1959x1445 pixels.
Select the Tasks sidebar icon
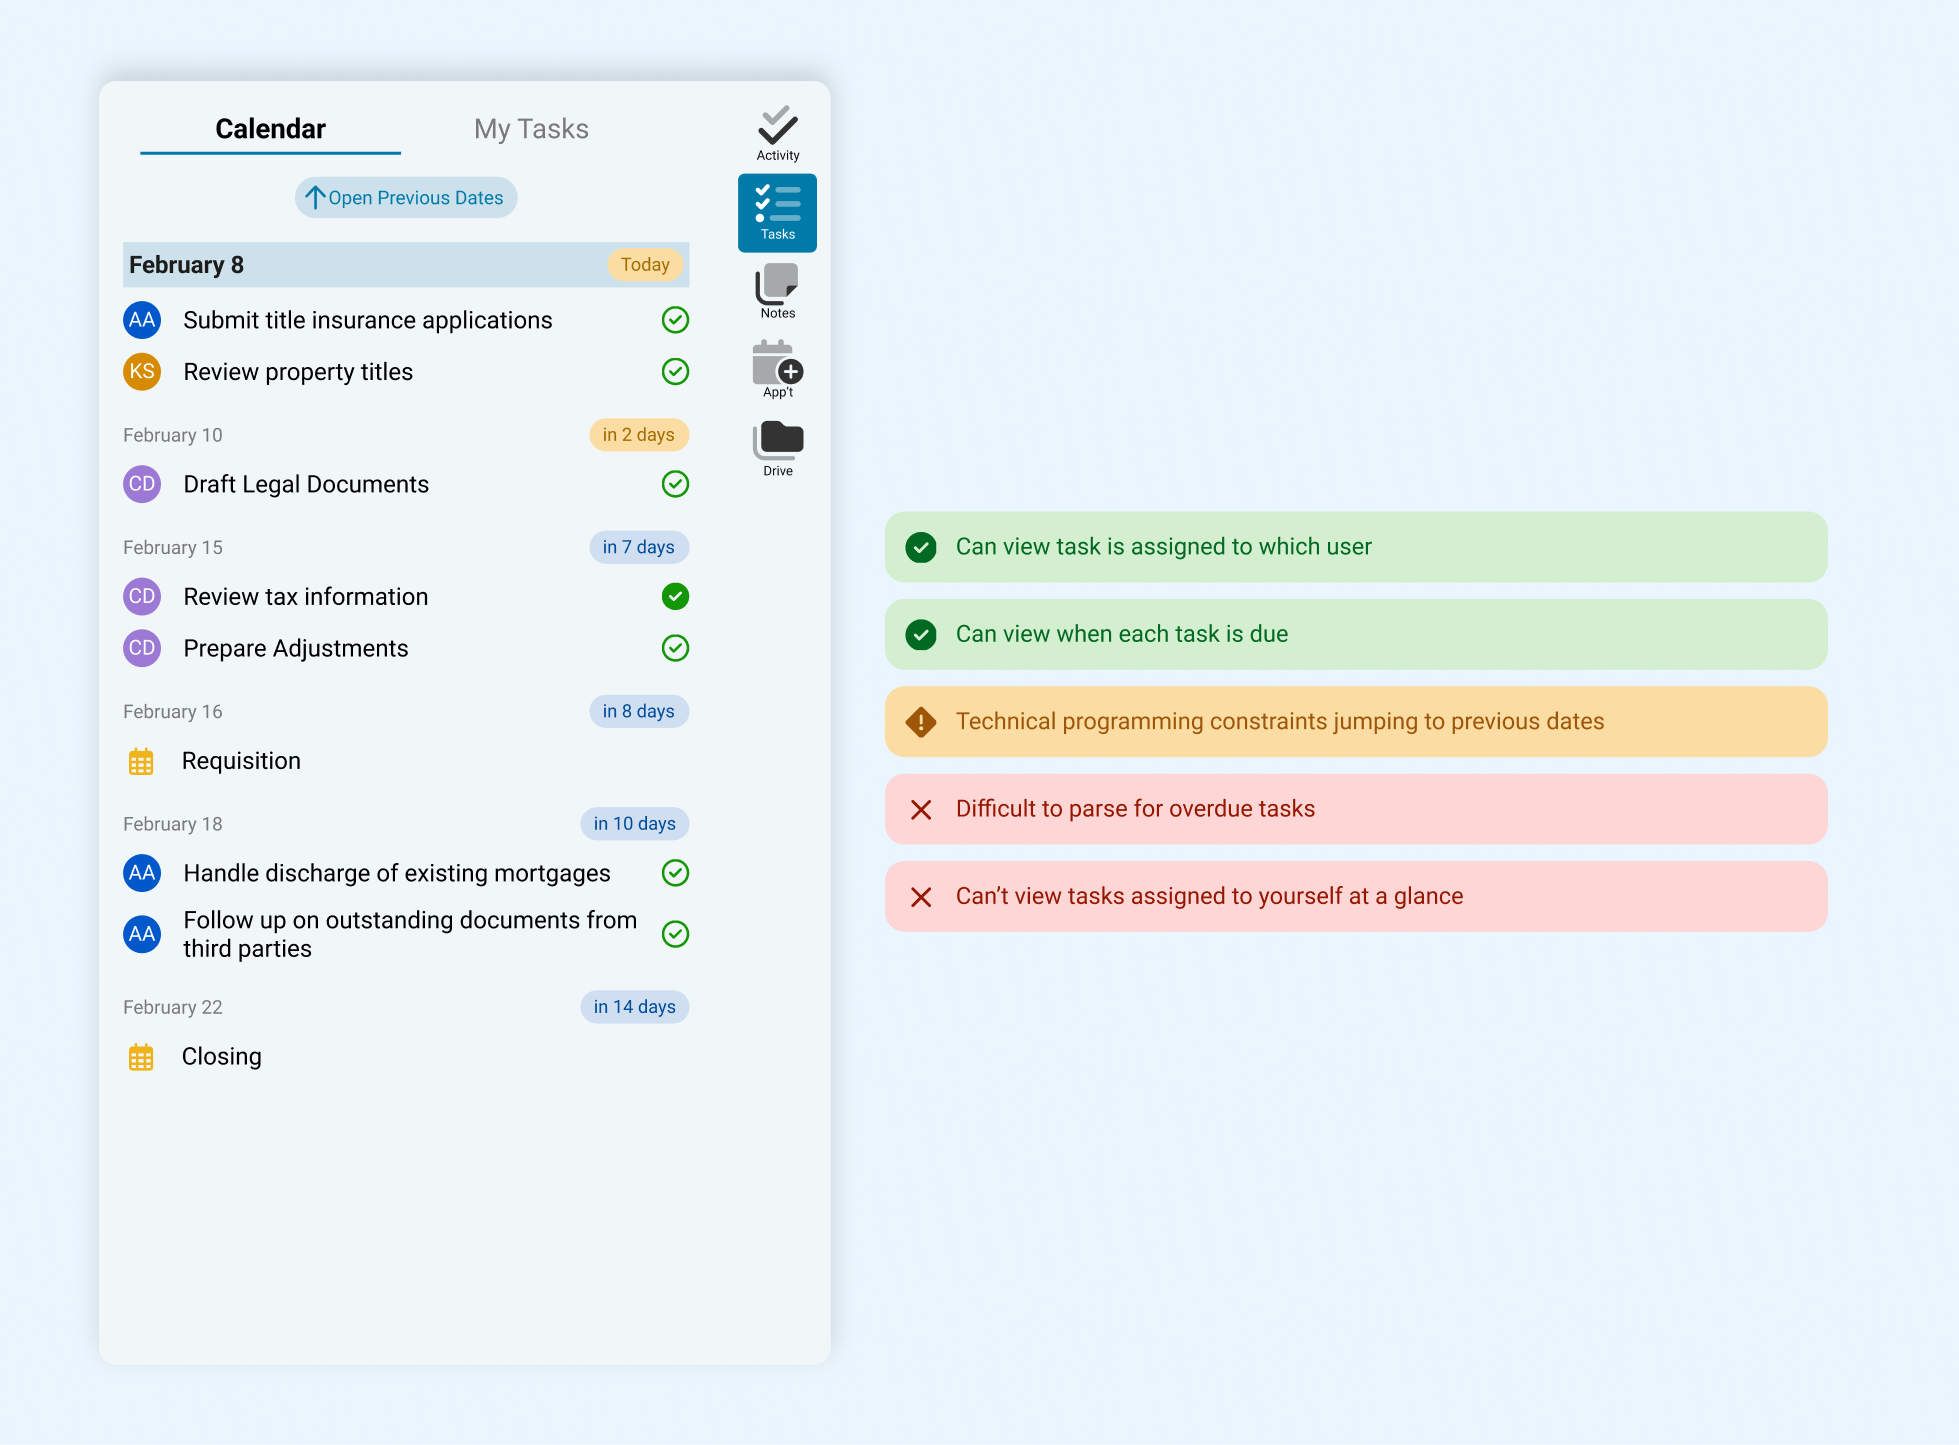[777, 212]
